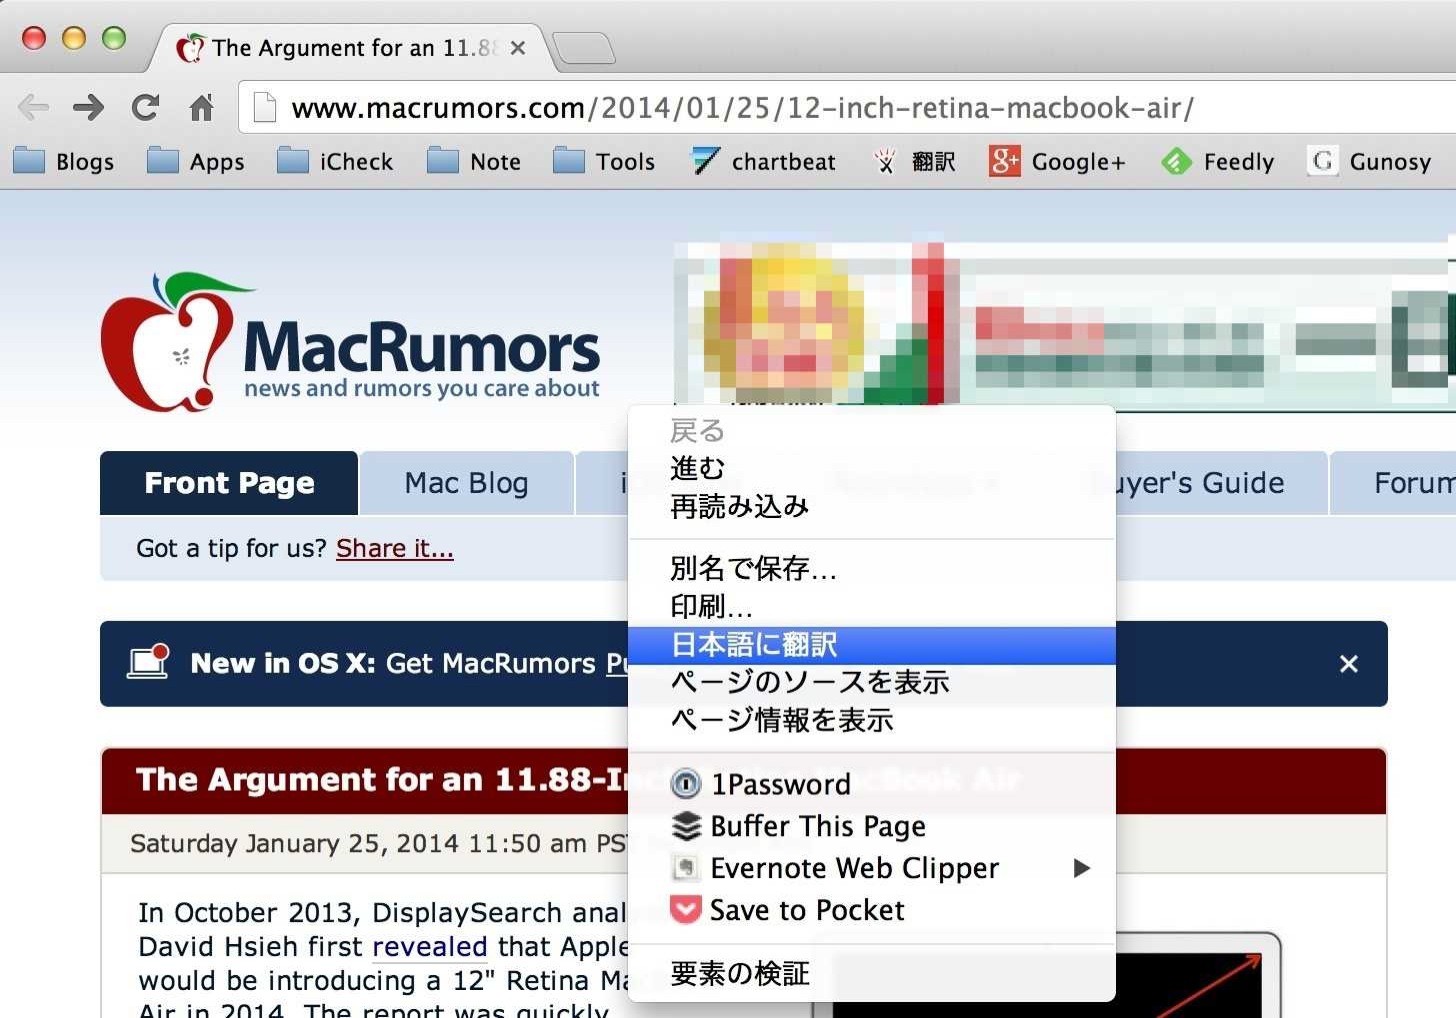Screen dimensions: 1456x1018
Task: Click the browser forward arrow
Action: [88, 107]
